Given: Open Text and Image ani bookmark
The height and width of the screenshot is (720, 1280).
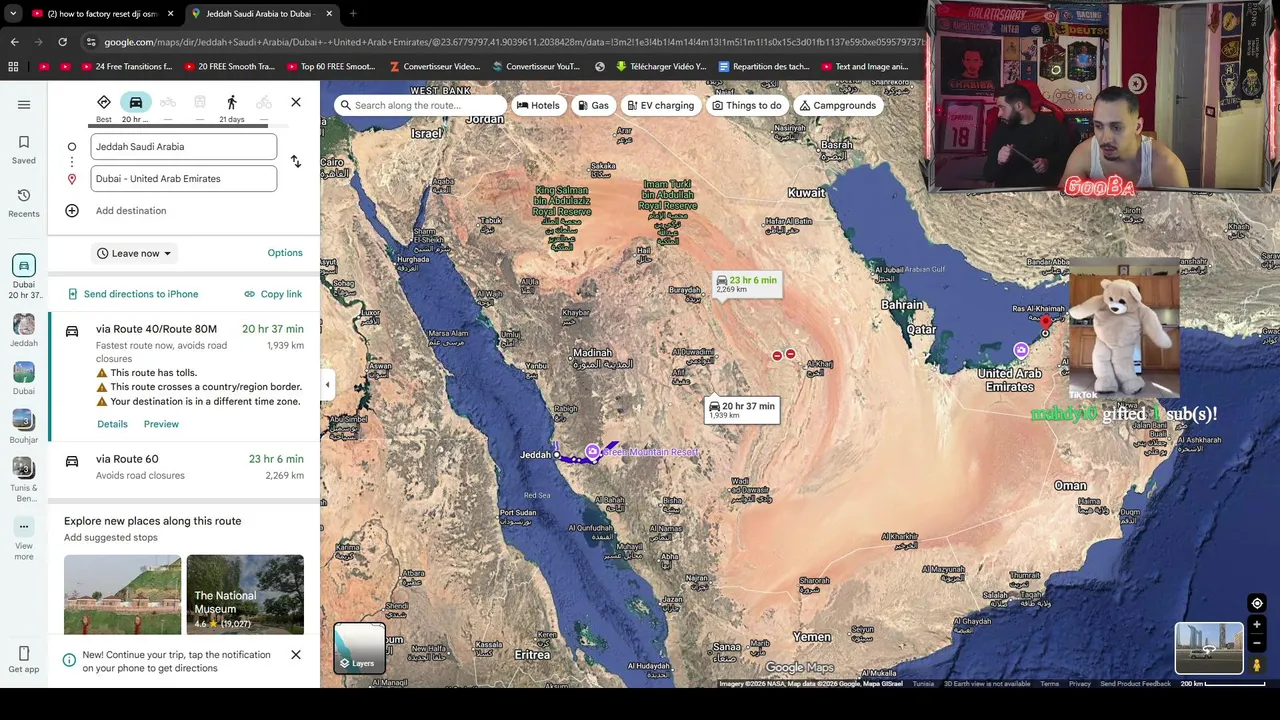Looking at the screenshot, I should (863, 67).
